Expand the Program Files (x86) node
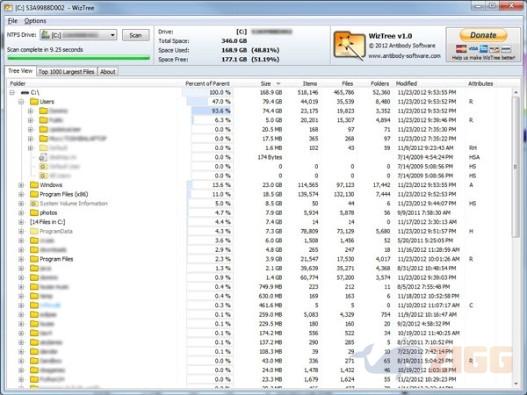The height and width of the screenshot is (395, 527). [21, 194]
